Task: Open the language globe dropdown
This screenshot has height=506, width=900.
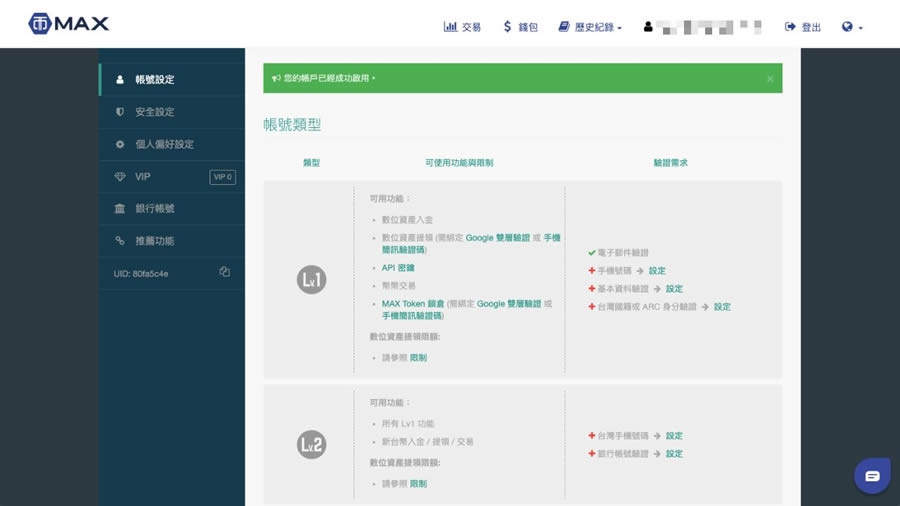Action: [x=852, y=27]
